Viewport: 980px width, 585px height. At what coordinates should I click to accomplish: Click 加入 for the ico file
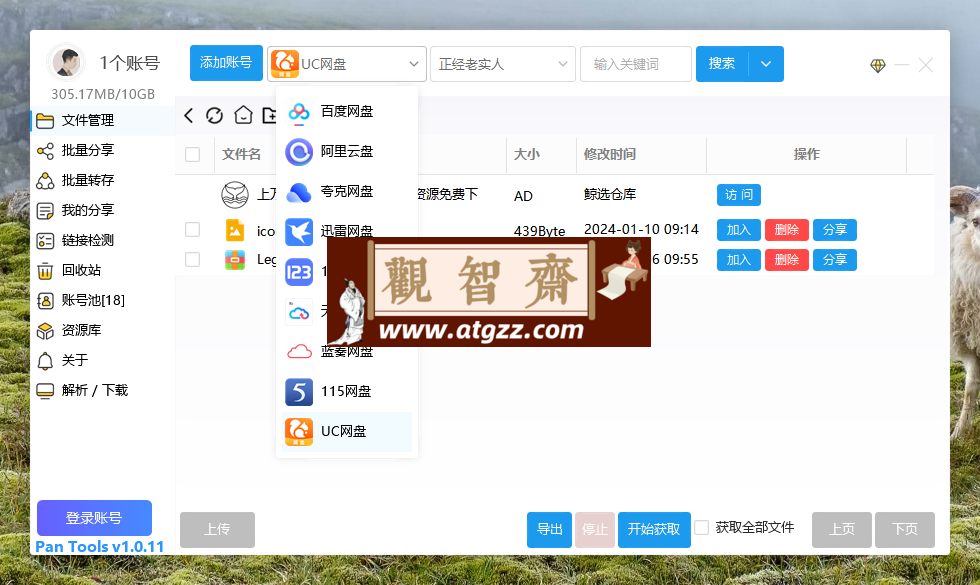(x=739, y=230)
